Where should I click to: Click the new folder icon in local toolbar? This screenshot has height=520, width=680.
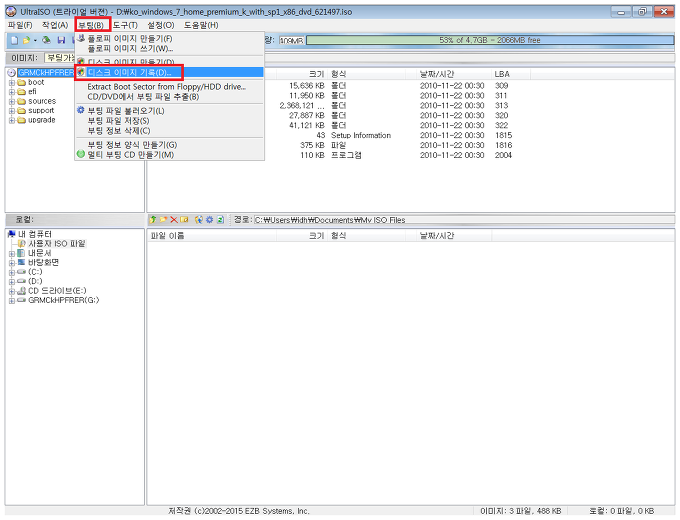coord(163,220)
